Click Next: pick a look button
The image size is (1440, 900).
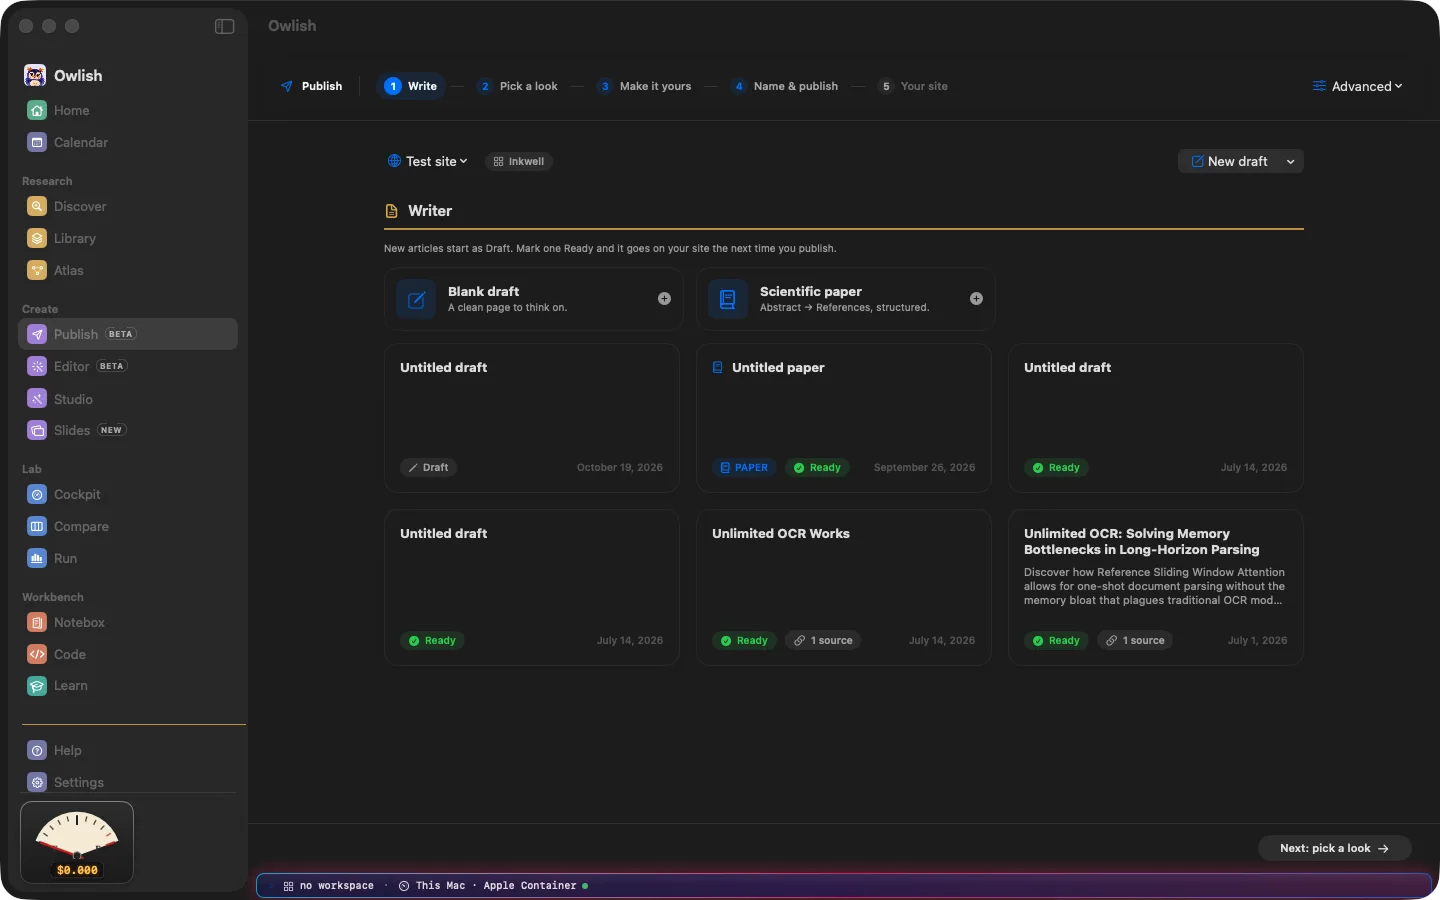[x=1335, y=848]
